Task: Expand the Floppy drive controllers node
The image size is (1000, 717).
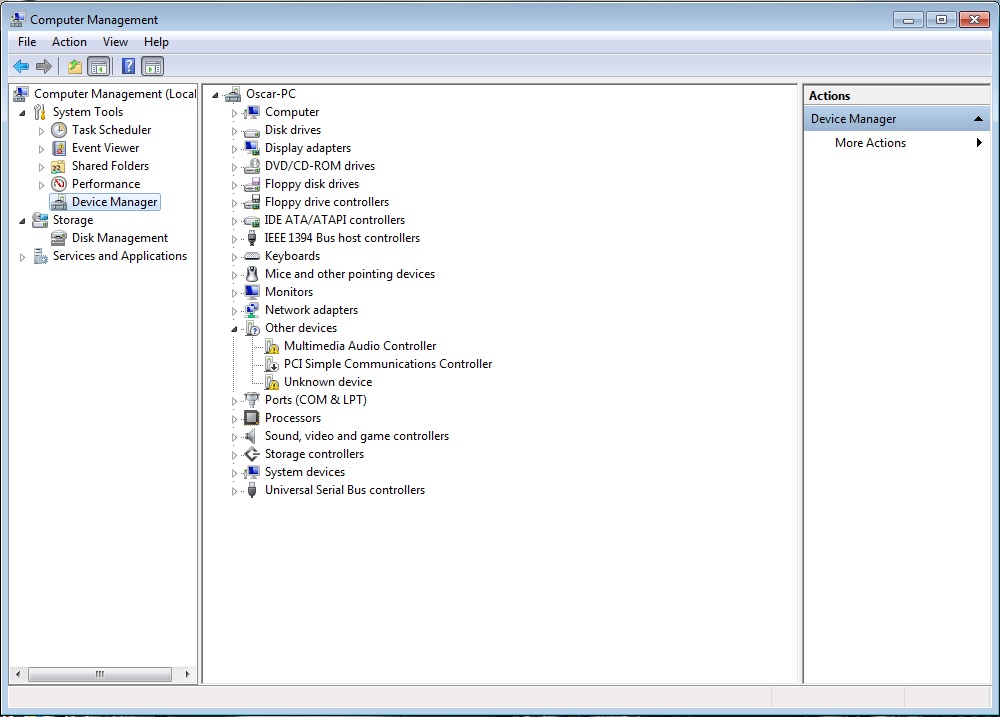Action: [x=234, y=203]
